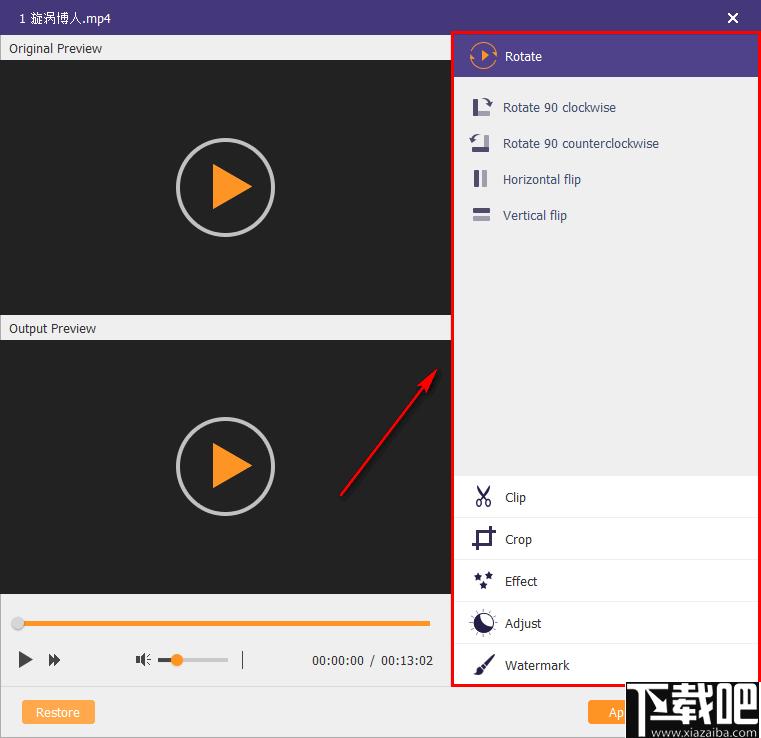761x738 pixels.
Task: Click the small play button in the controls
Action: (25, 660)
